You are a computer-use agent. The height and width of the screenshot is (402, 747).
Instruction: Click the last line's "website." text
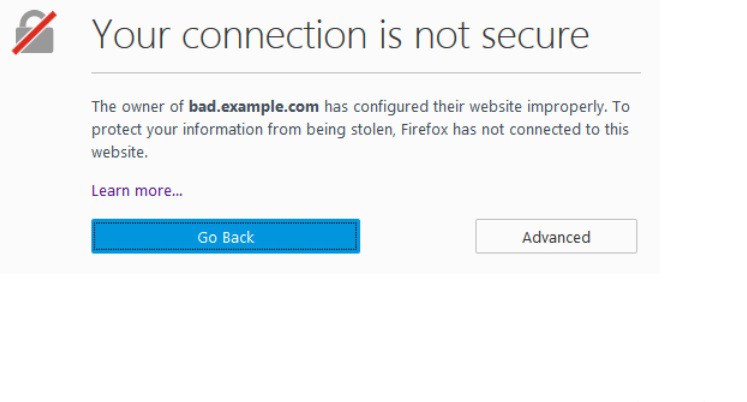coord(119,153)
